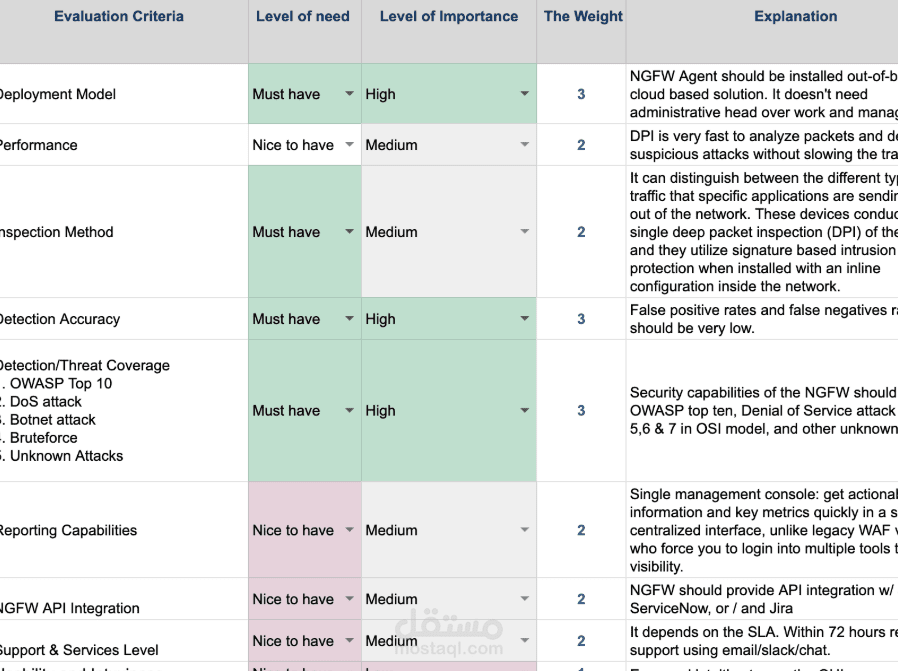This screenshot has width=898, height=671.
Task: Open Level of Importance dropdown for Support & Services
Action: tap(525, 641)
